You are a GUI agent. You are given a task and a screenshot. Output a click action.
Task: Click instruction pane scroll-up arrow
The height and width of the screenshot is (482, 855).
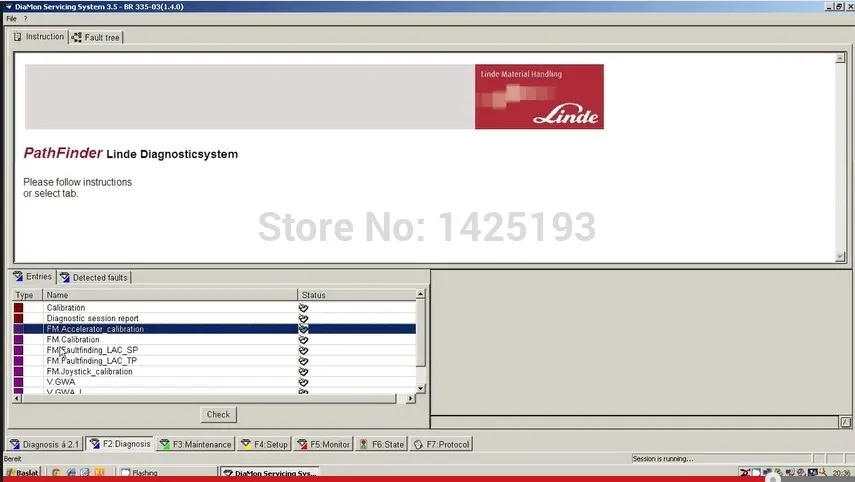pos(840,58)
